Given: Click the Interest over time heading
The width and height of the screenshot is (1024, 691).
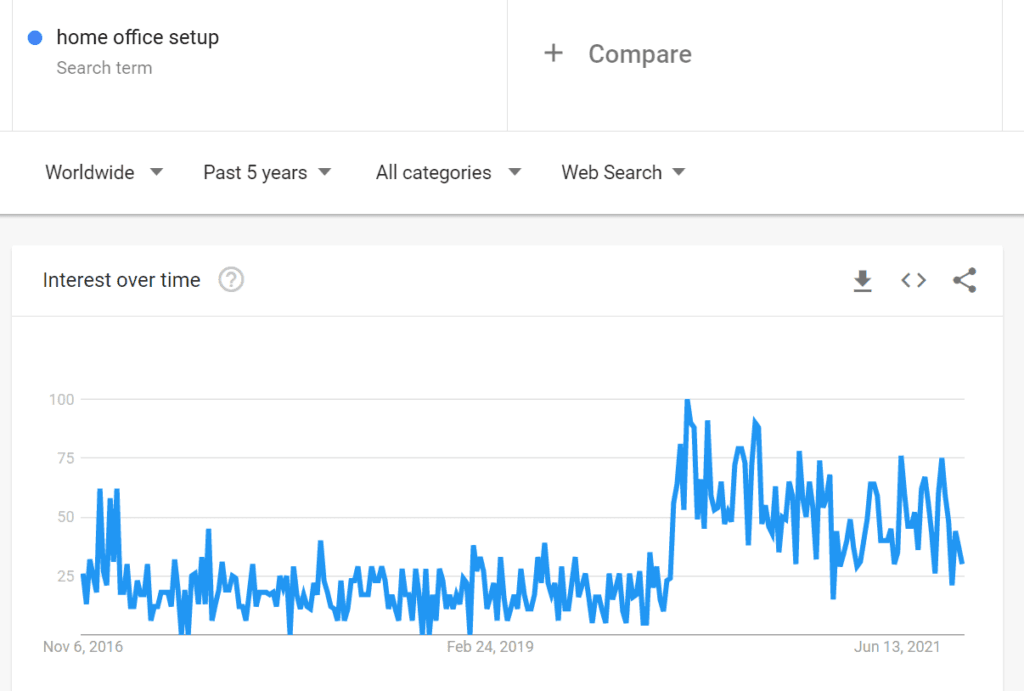Looking at the screenshot, I should pyautogui.click(x=121, y=280).
